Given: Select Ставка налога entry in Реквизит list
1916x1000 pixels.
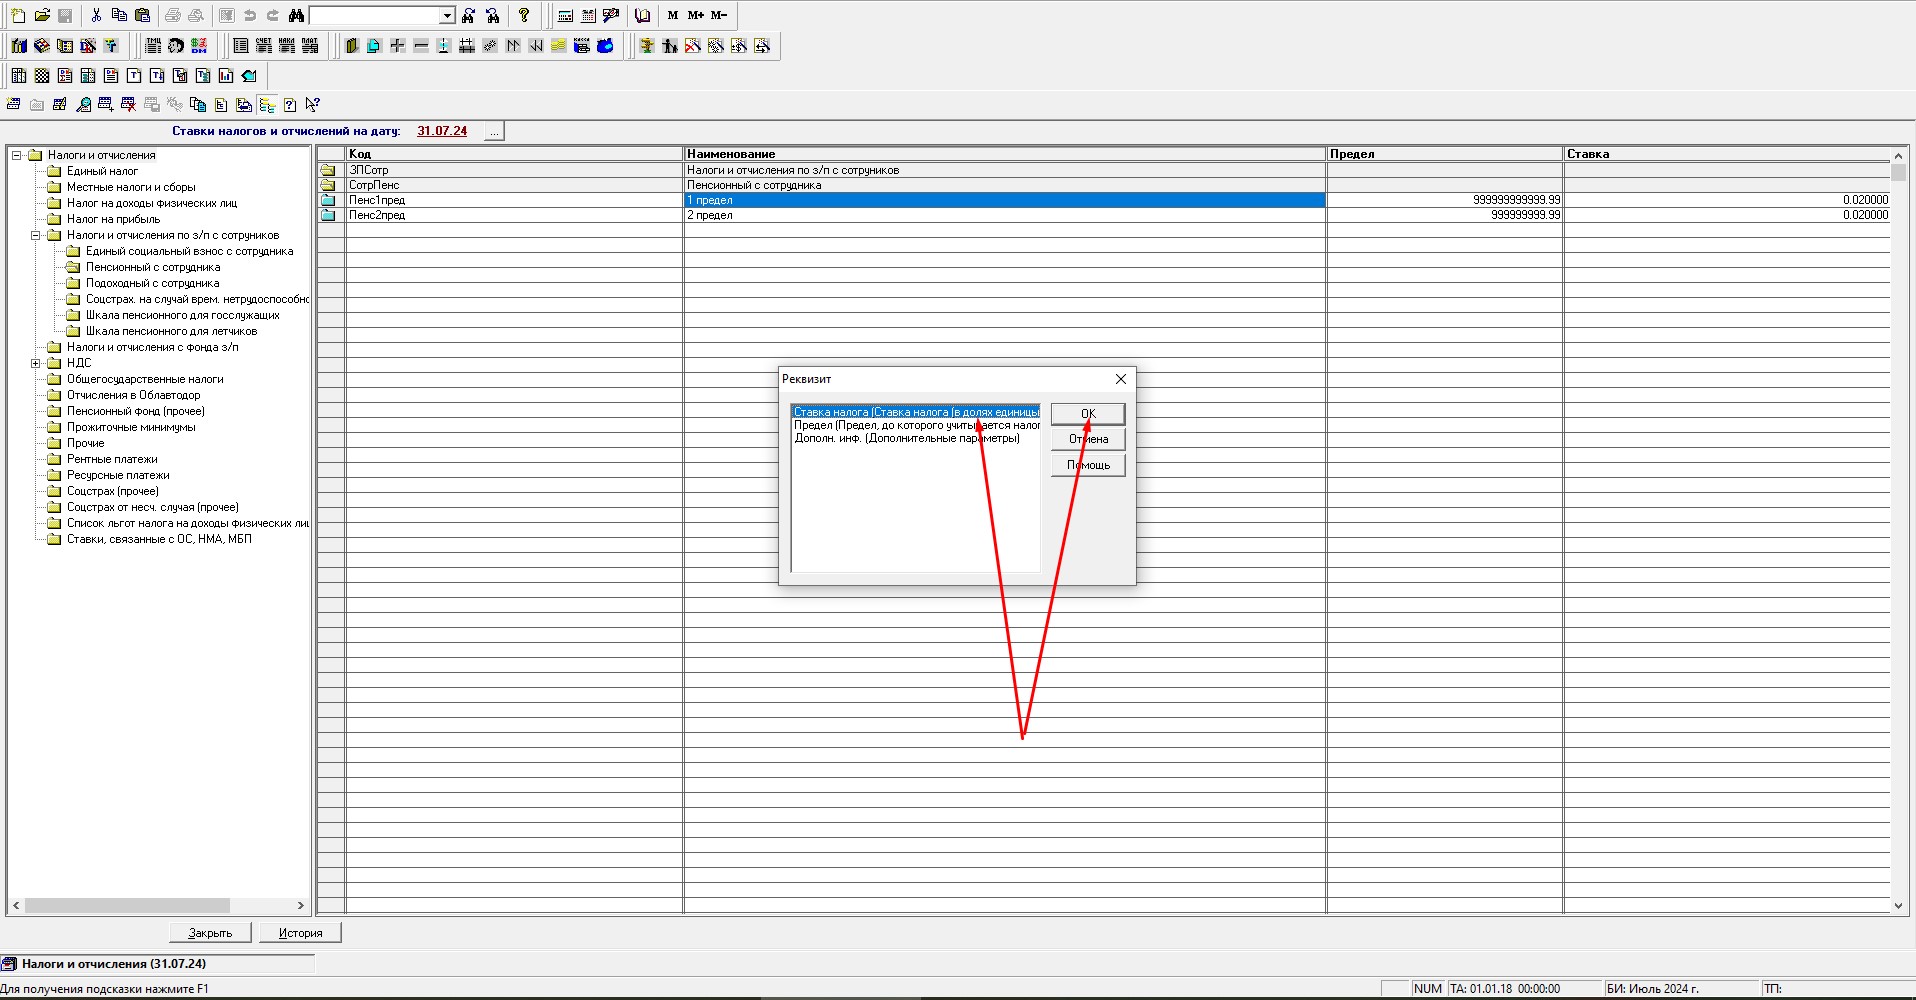Looking at the screenshot, I should (x=916, y=412).
